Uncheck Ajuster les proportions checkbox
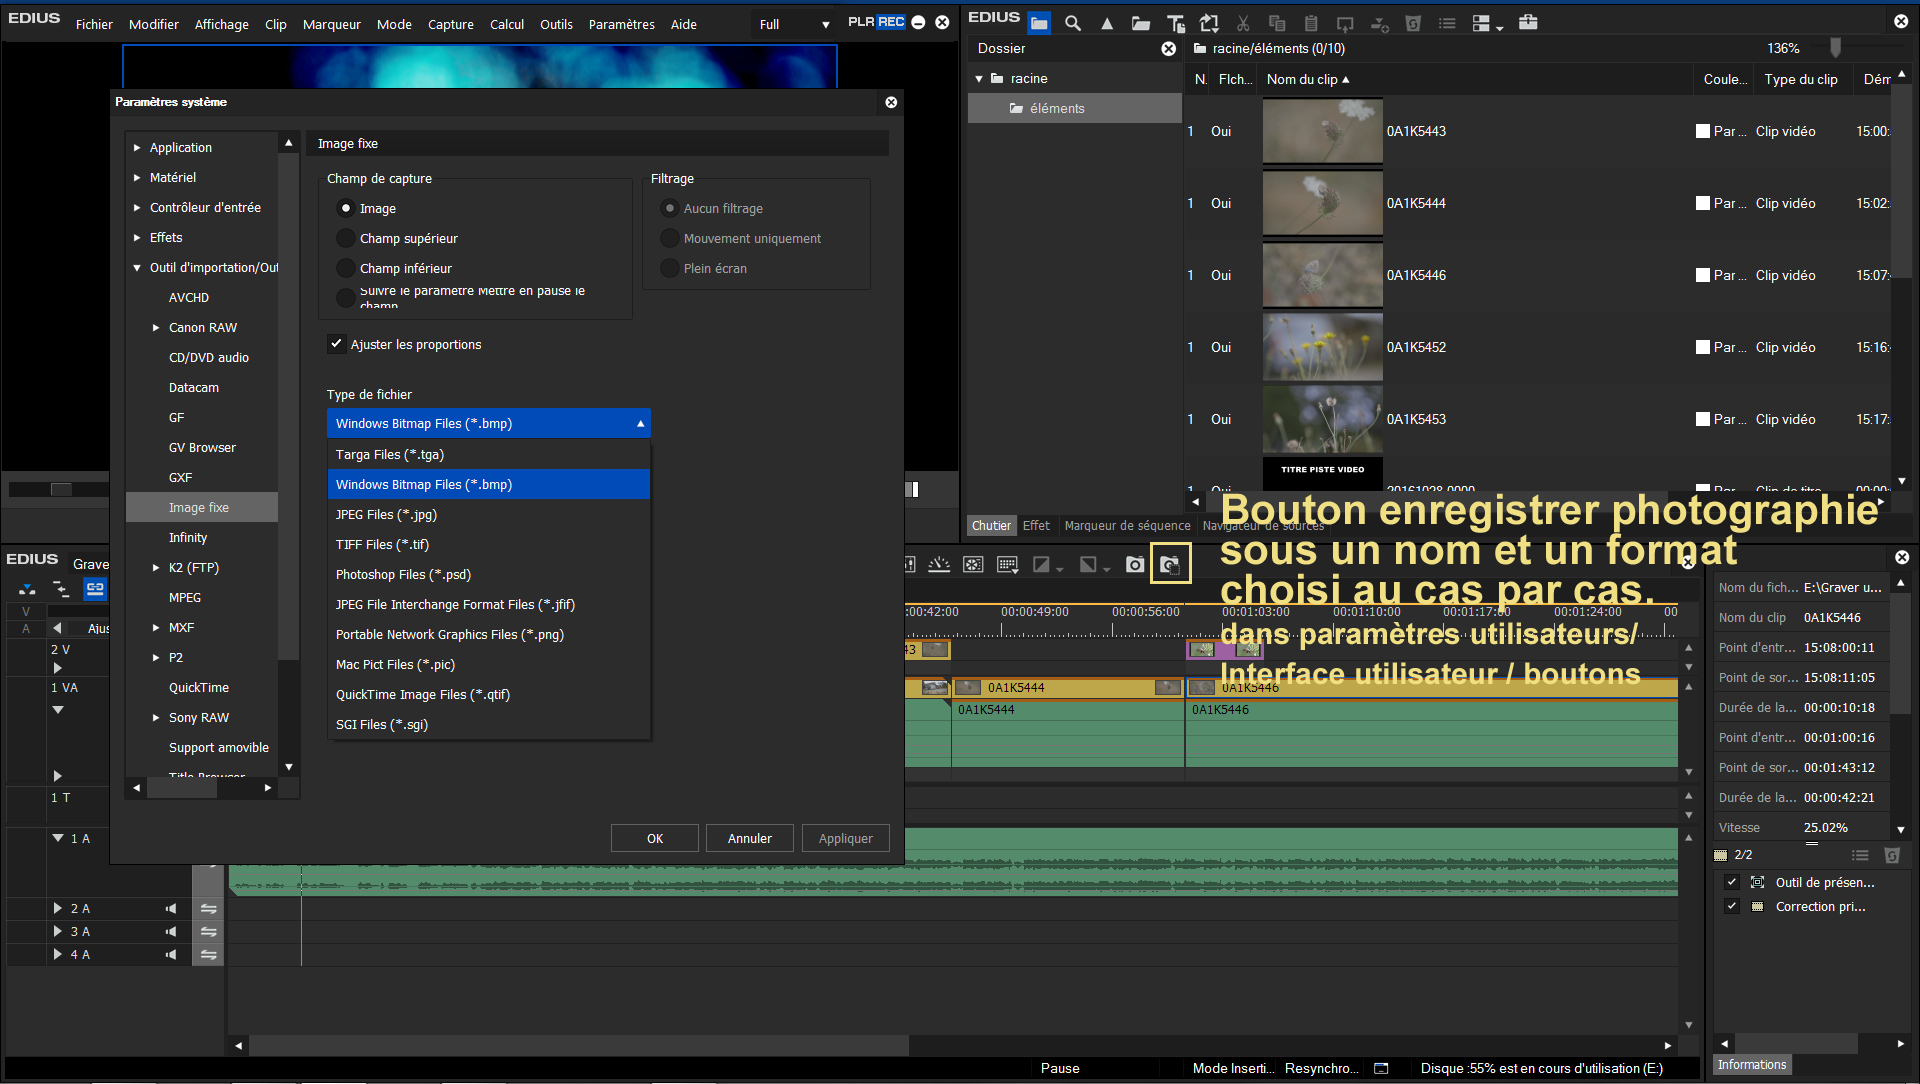1920x1084 pixels. coord(336,344)
